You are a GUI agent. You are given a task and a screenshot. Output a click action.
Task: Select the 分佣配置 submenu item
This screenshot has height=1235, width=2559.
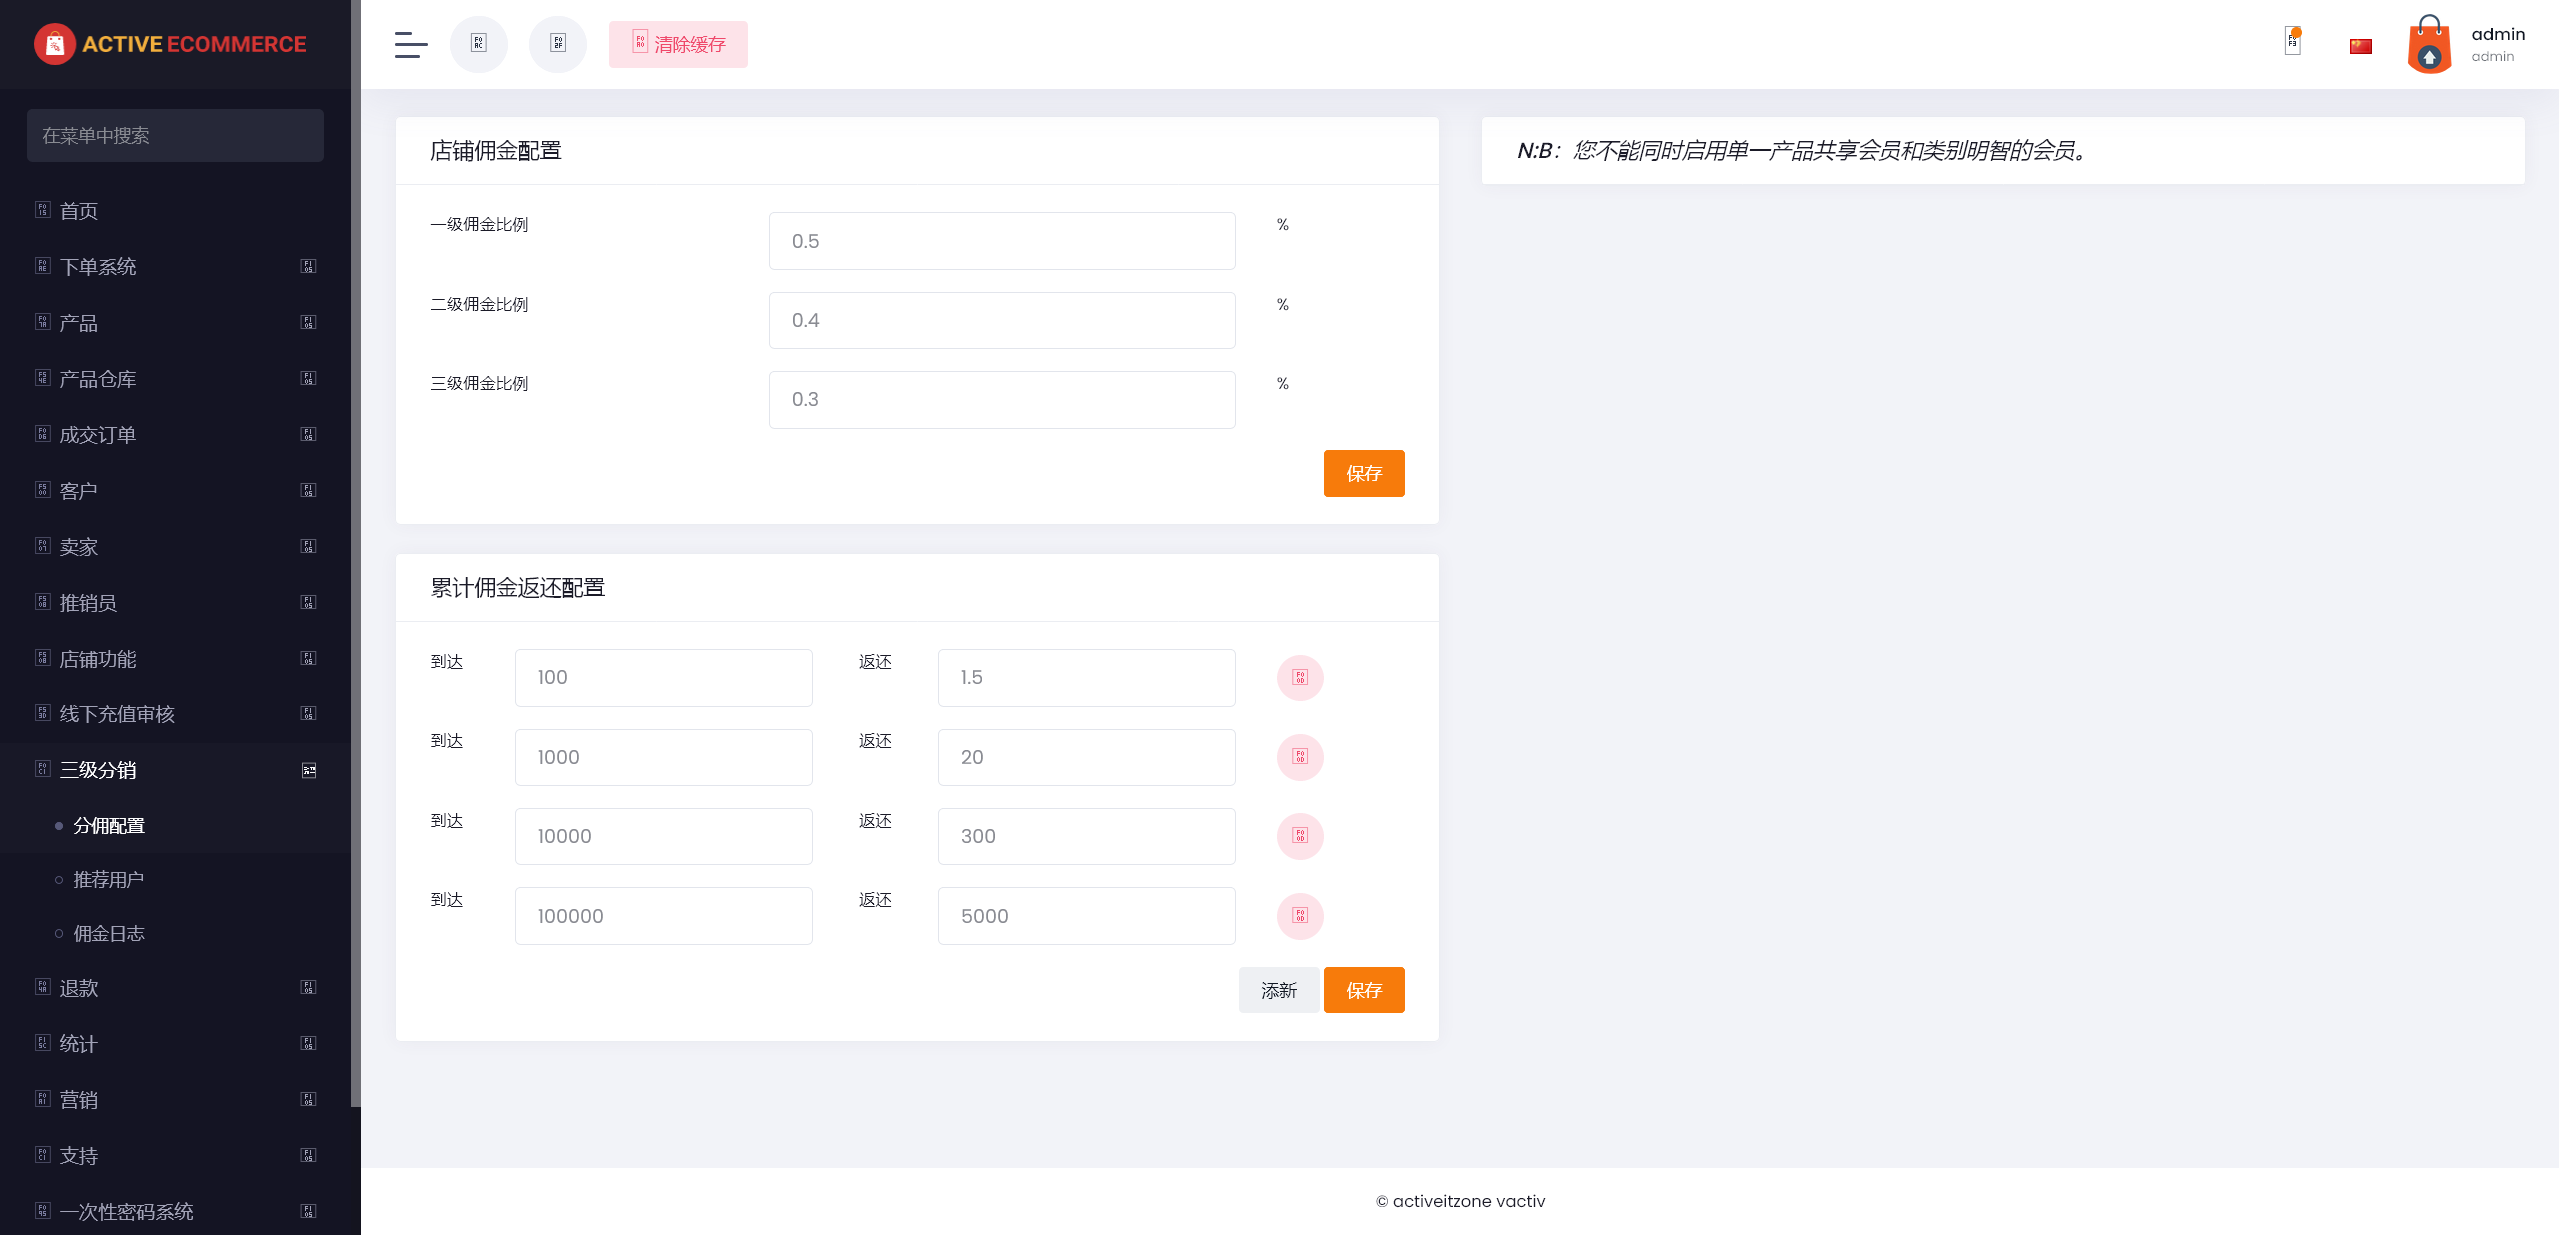pos(110,826)
